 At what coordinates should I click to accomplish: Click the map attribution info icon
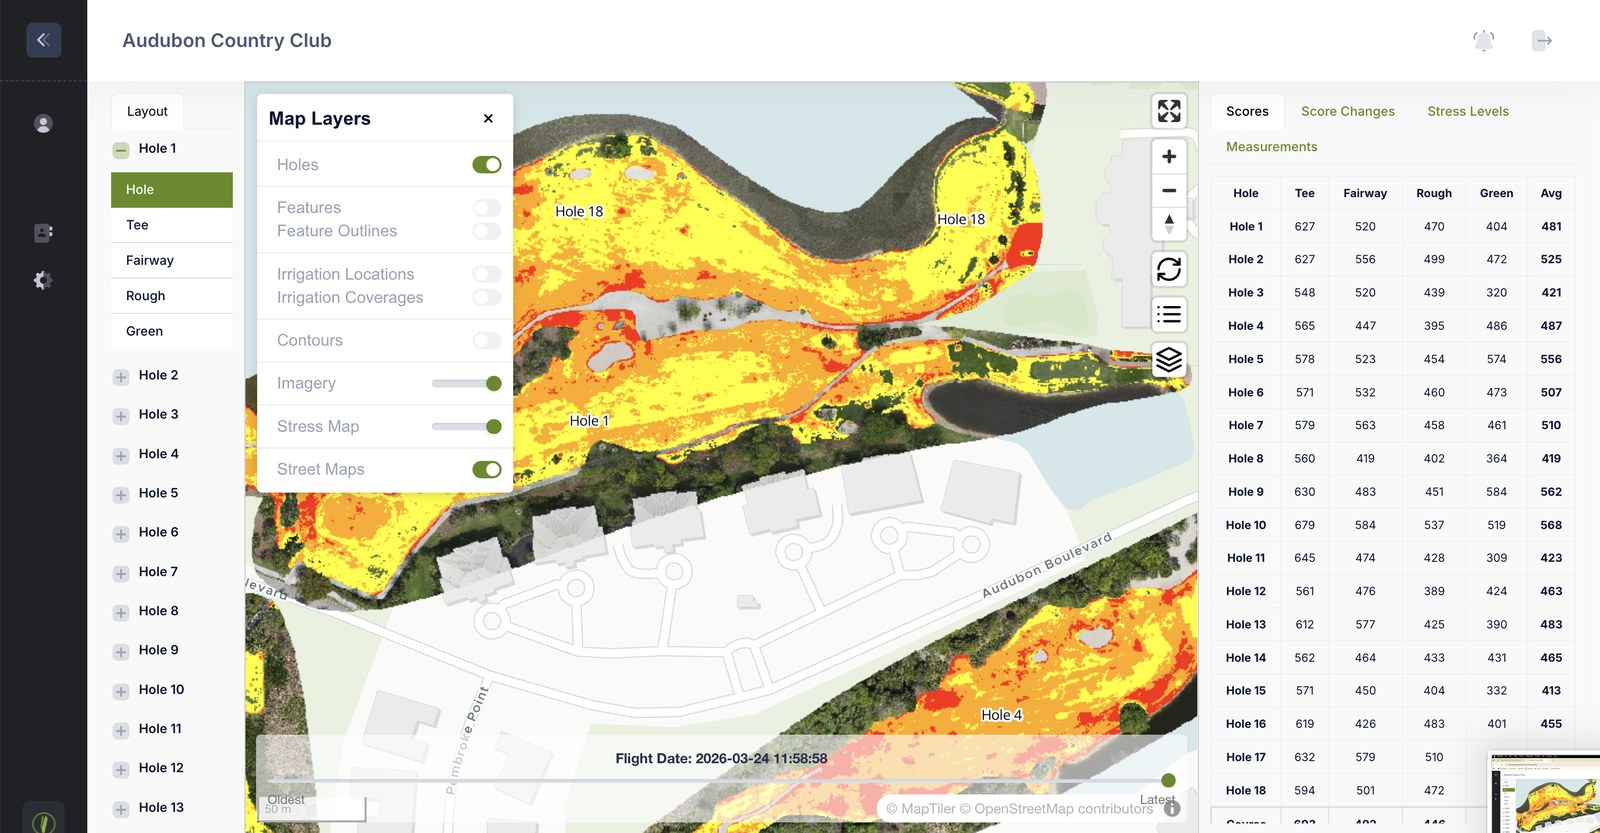click(1172, 808)
